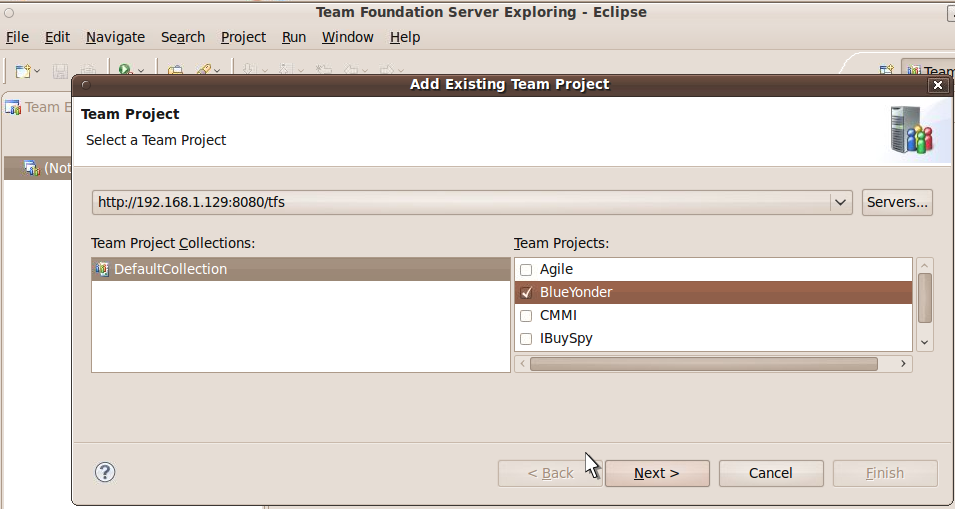
Task: Click the projects list horizontal scrollbar thumb
Action: (704, 364)
